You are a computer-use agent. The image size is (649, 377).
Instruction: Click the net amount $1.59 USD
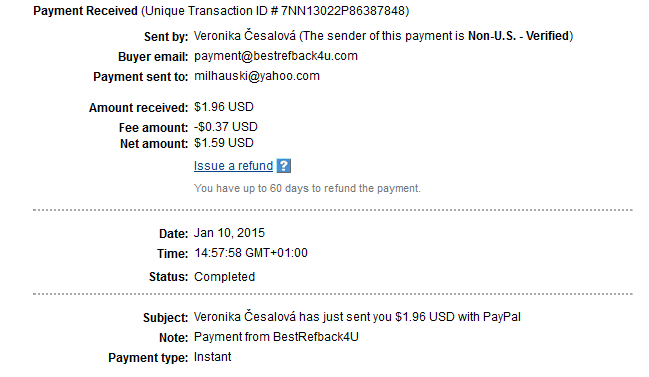click(x=224, y=143)
